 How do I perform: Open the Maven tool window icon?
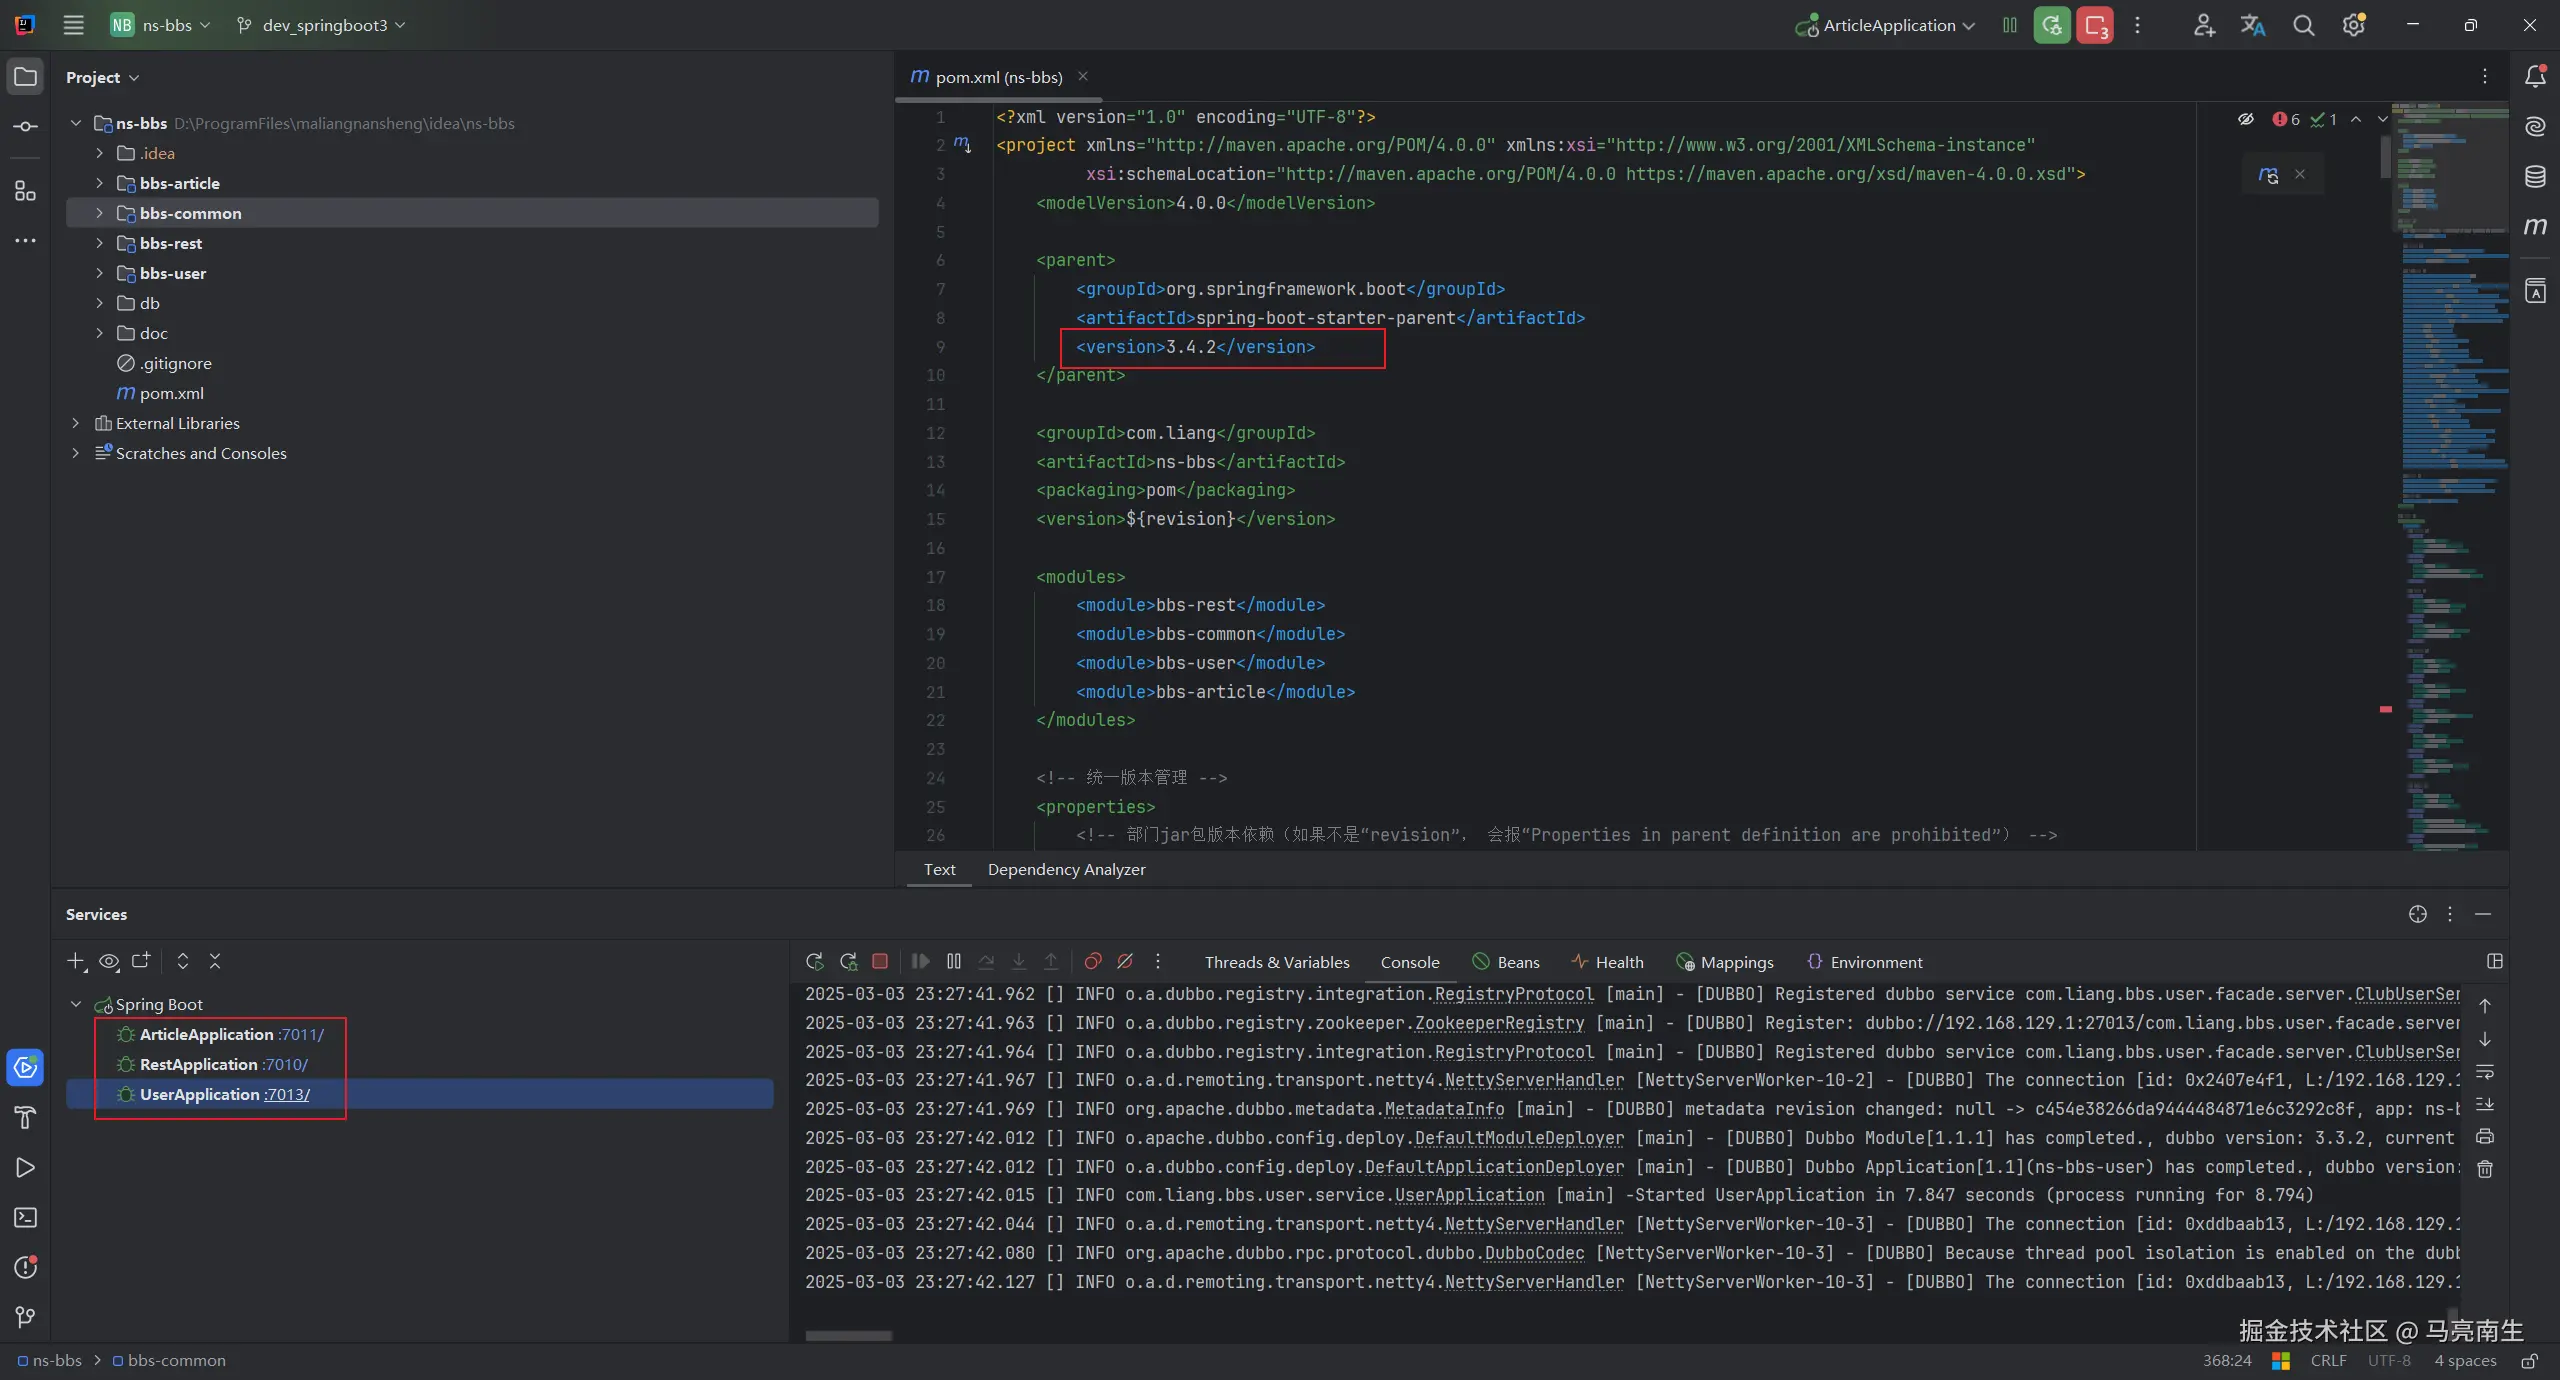coord(2535,227)
